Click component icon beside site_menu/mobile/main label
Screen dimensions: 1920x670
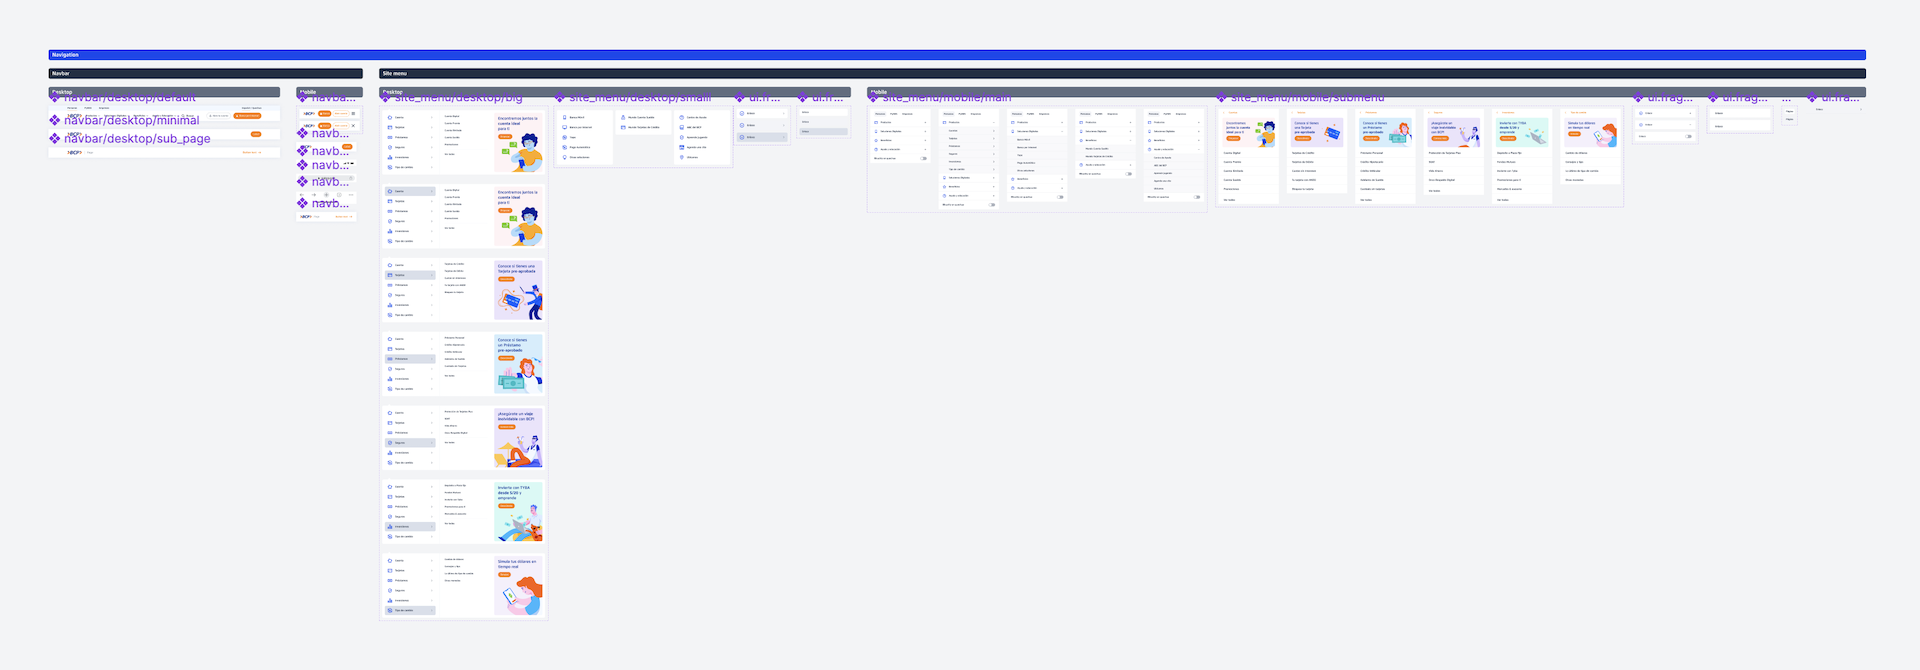(x=874, y=98)
